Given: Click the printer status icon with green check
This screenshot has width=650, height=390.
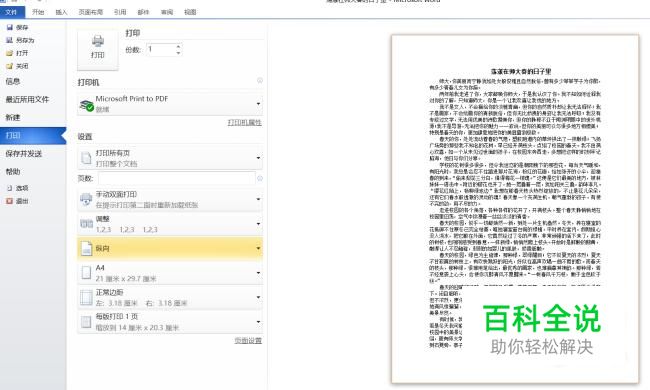Looking at the screenshot, I should click(x=87, y=105).
